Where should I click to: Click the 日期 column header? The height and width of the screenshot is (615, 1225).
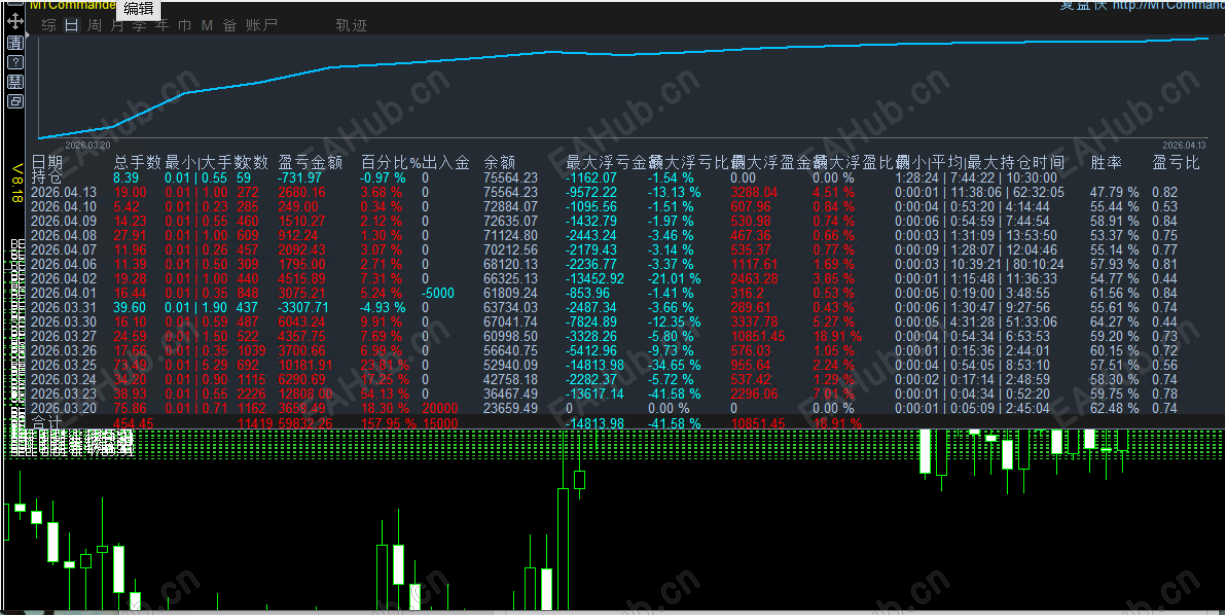[x=47, y=162]
